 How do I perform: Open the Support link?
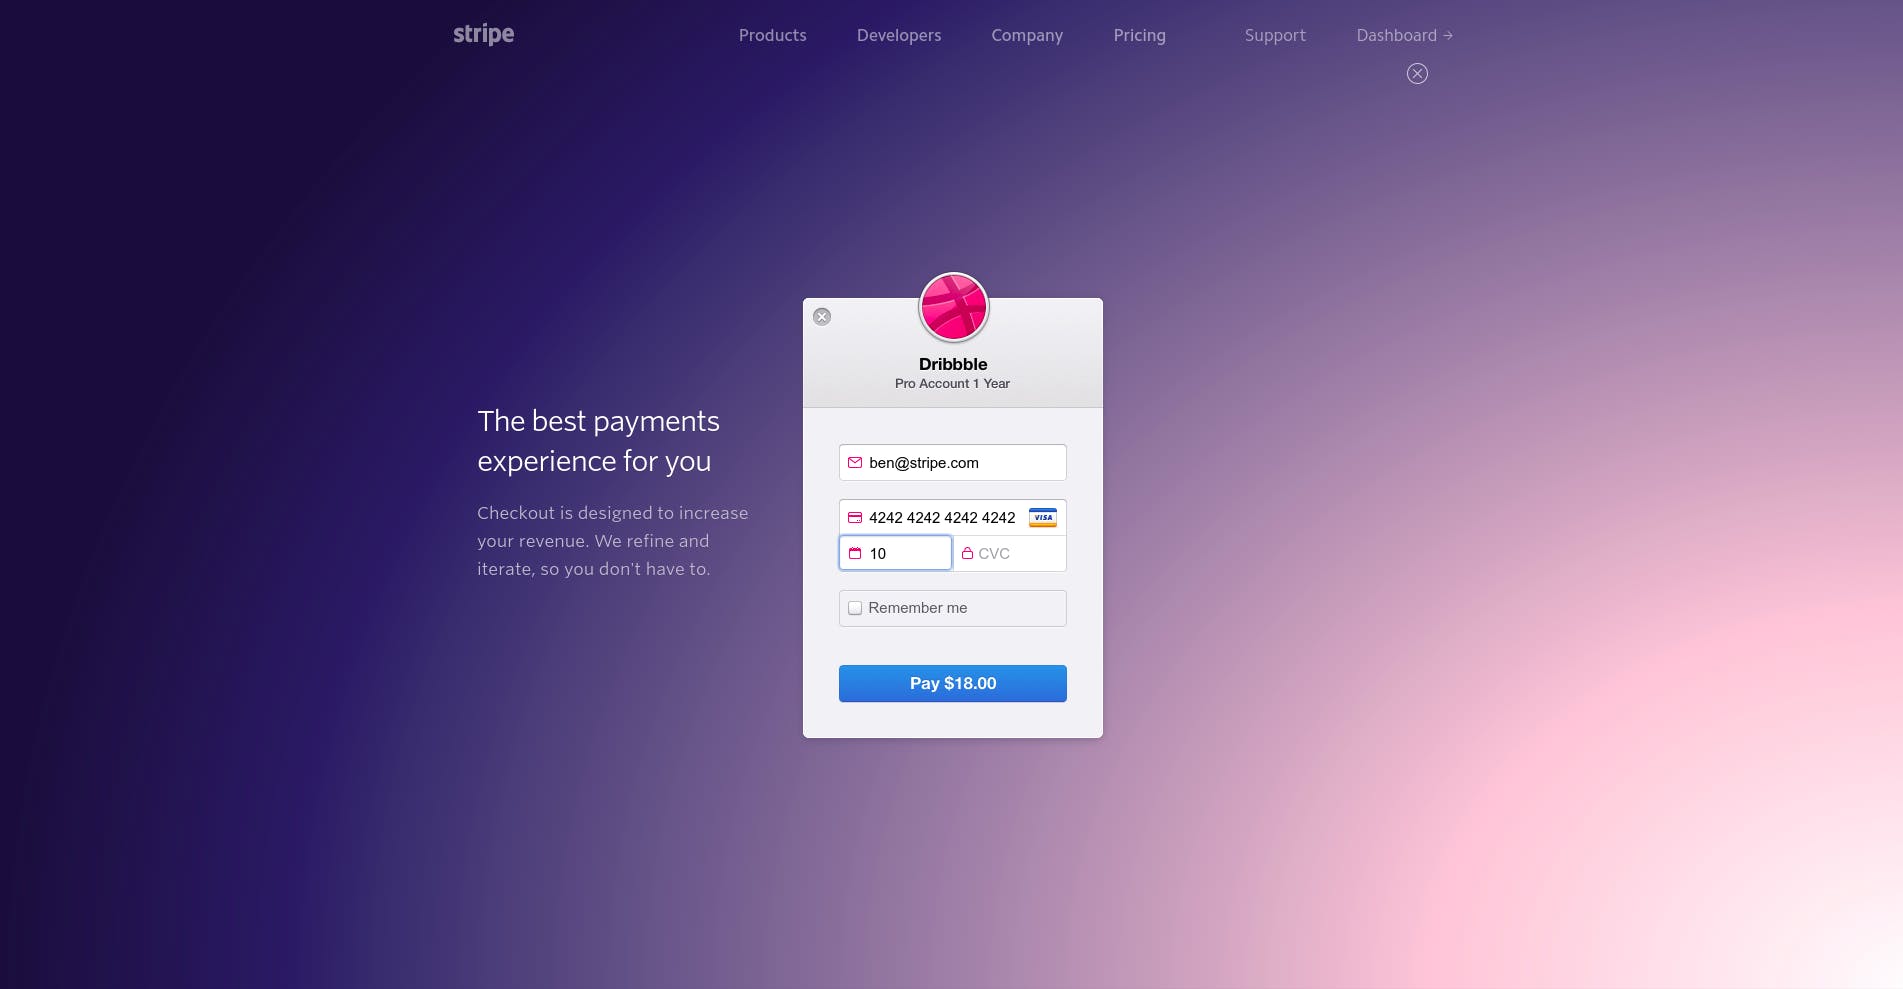[x=1275, y=35]
